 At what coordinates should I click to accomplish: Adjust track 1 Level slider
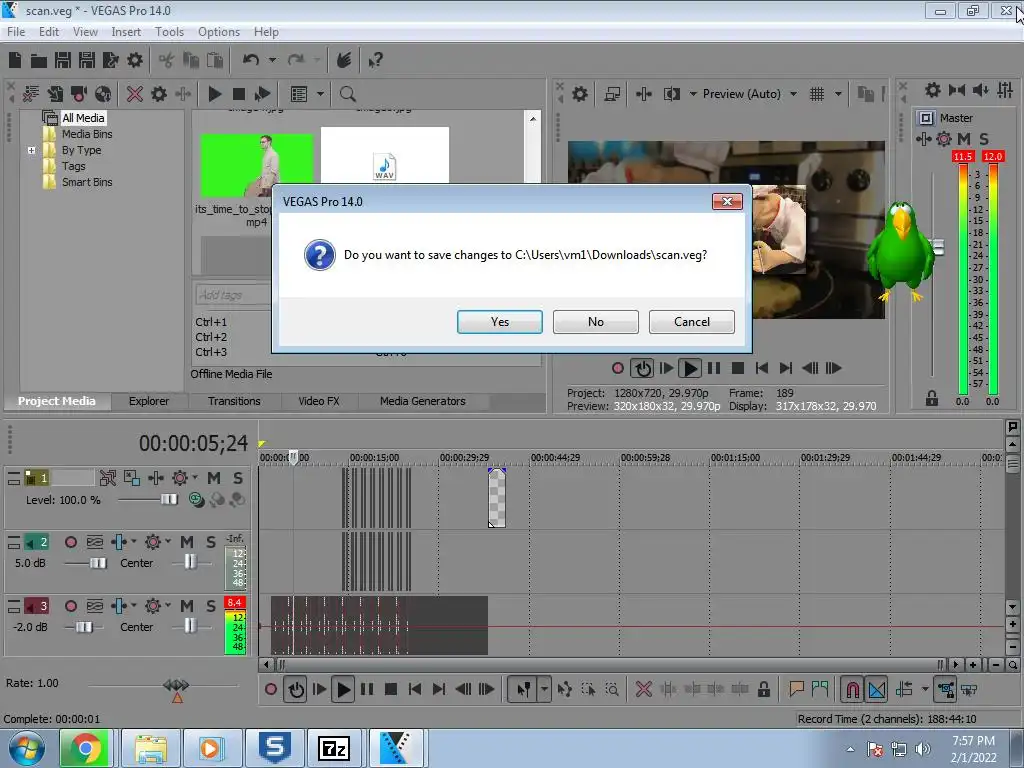168,500
